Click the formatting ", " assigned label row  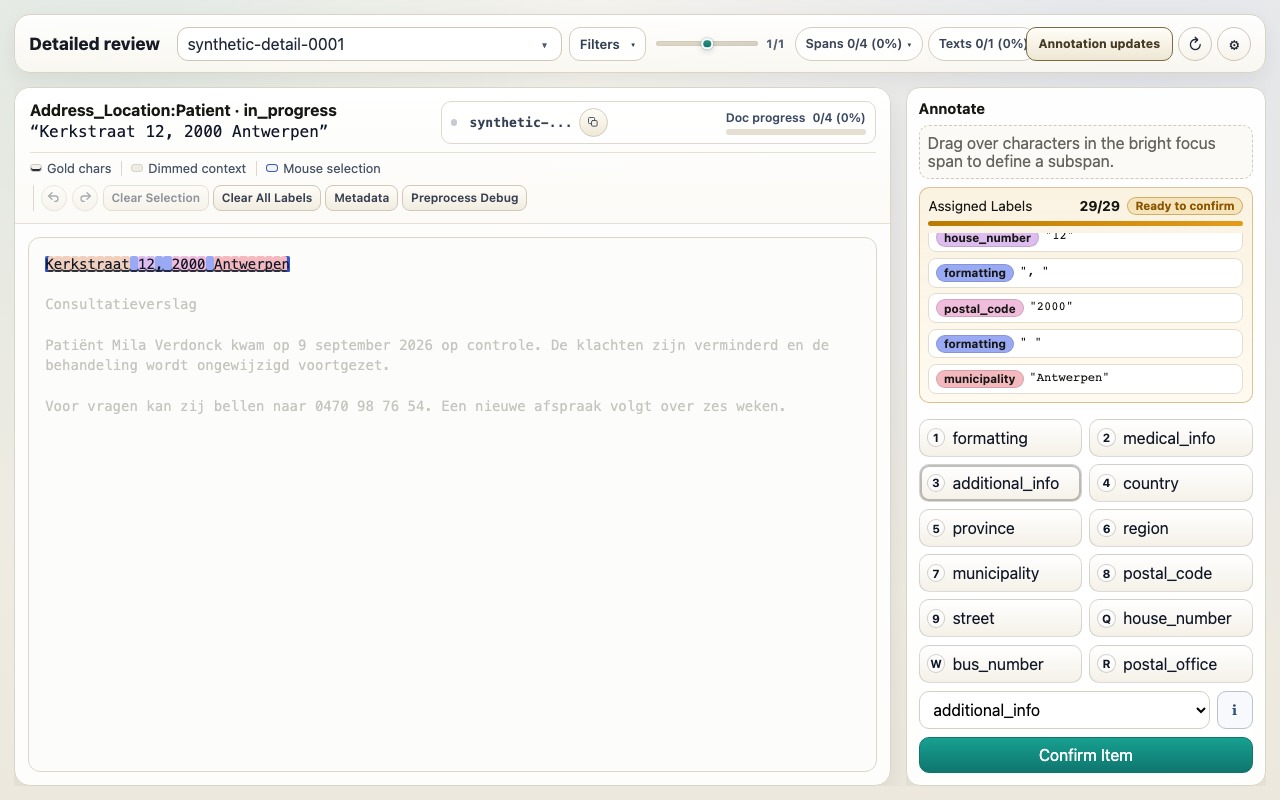[x=1086, y=273]
